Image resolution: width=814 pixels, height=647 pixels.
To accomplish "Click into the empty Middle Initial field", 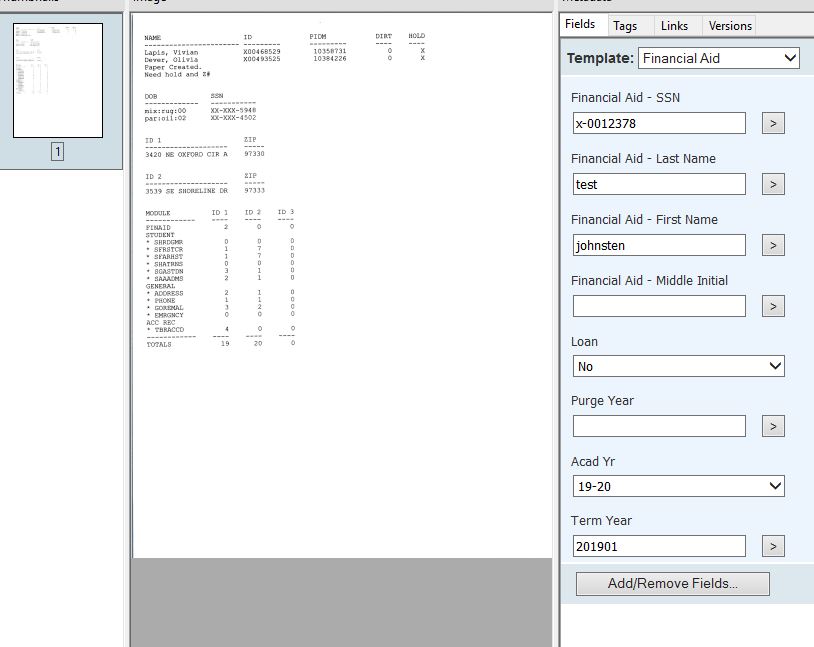I will [659, 306].
